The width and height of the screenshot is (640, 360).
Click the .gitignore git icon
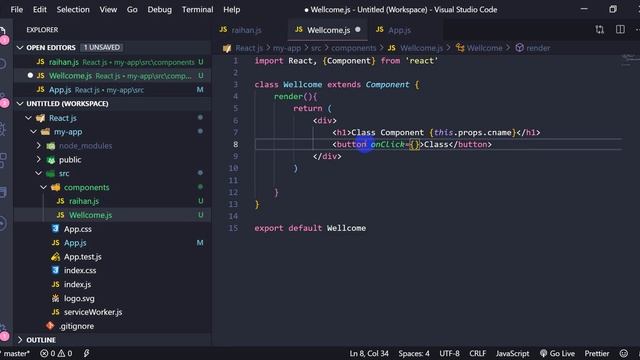point(50,326)
